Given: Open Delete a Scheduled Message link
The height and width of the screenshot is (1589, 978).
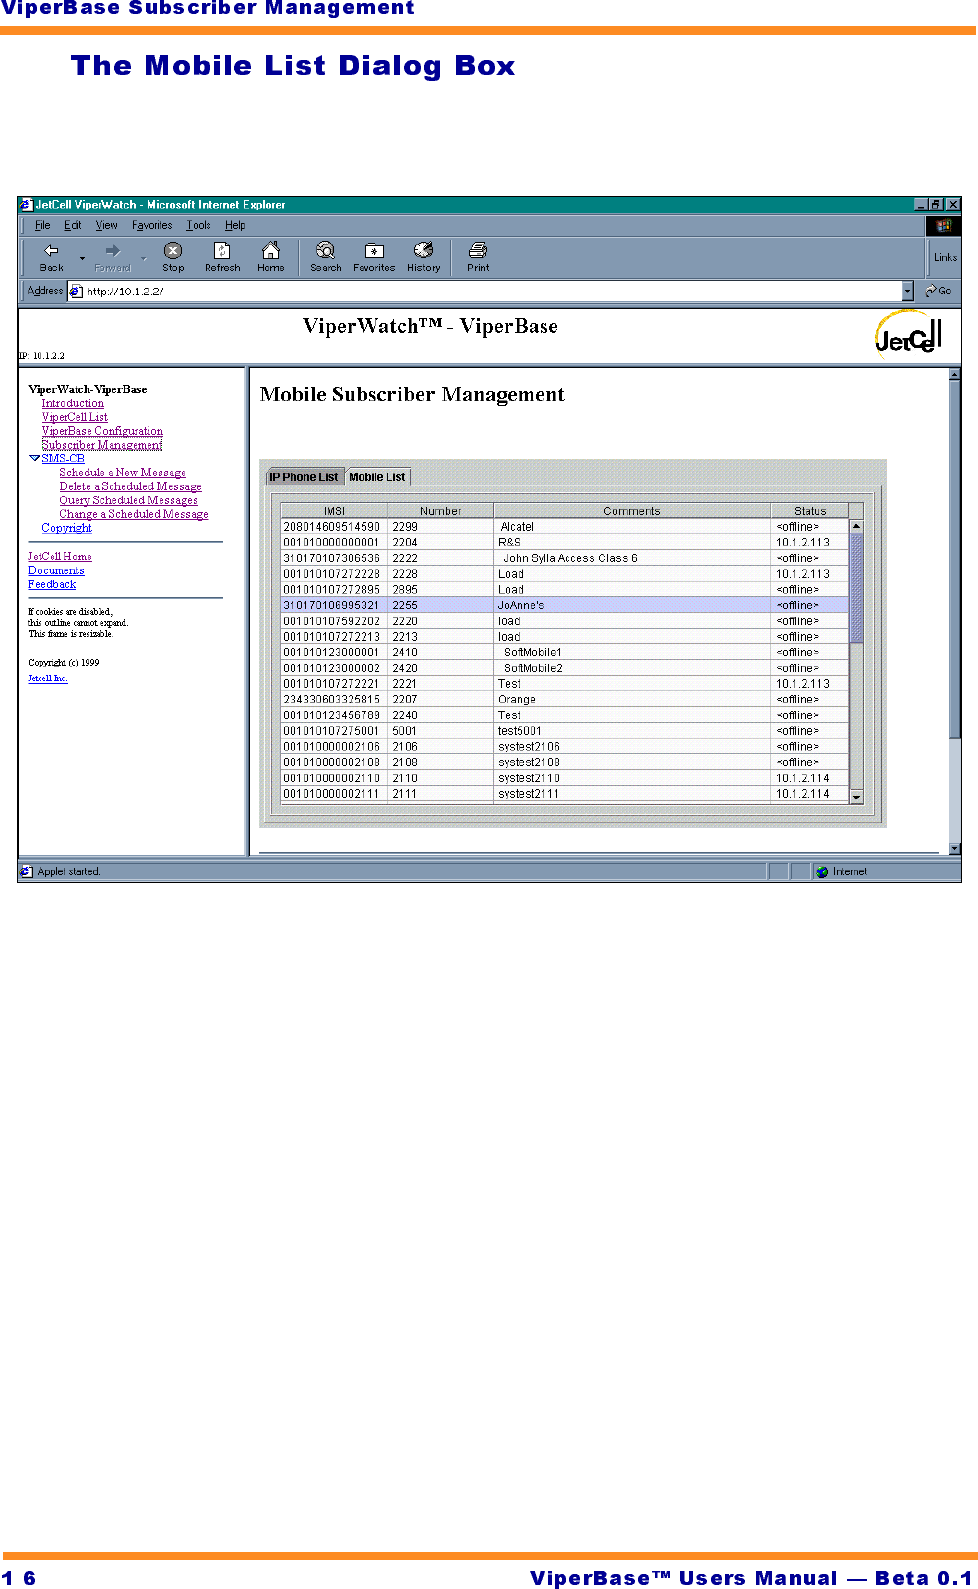Looking at the screenshot, I should pos(130,486).
